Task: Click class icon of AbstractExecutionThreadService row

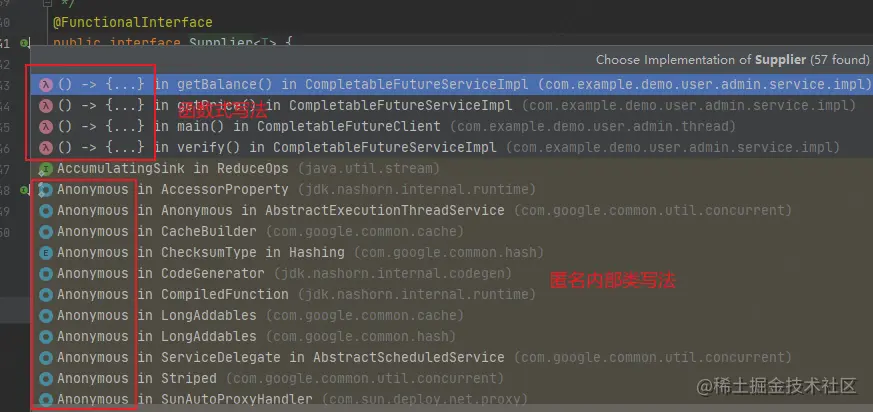Action: [x=46, y=210]
